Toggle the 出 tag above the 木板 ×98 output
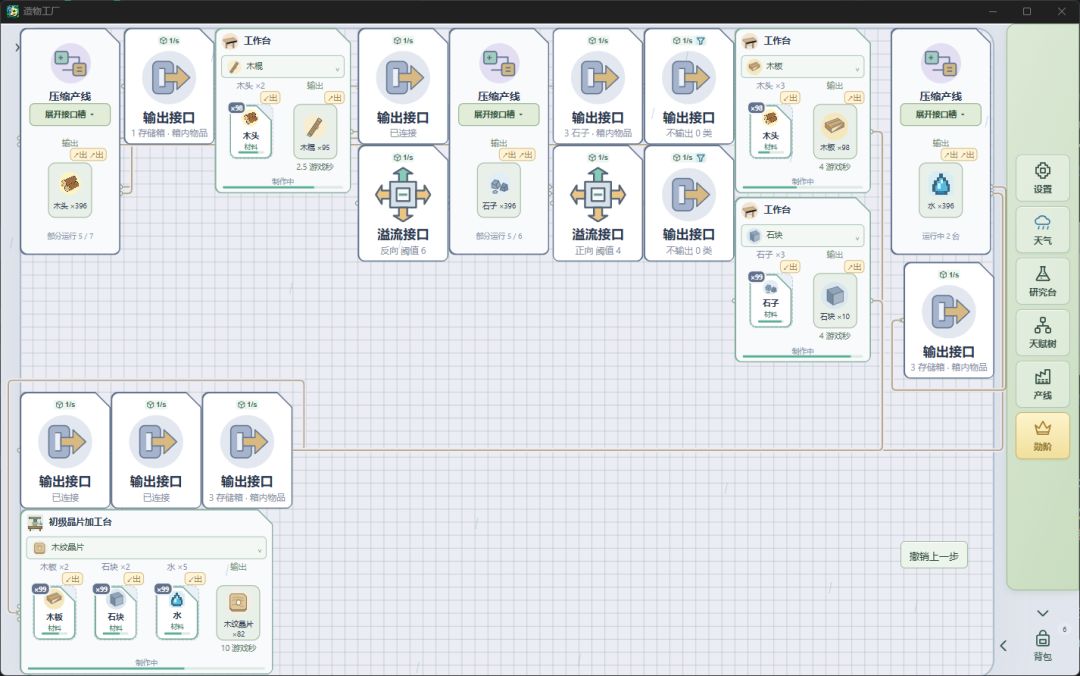Screen dimensions: 1080x676 coord(854,98)
